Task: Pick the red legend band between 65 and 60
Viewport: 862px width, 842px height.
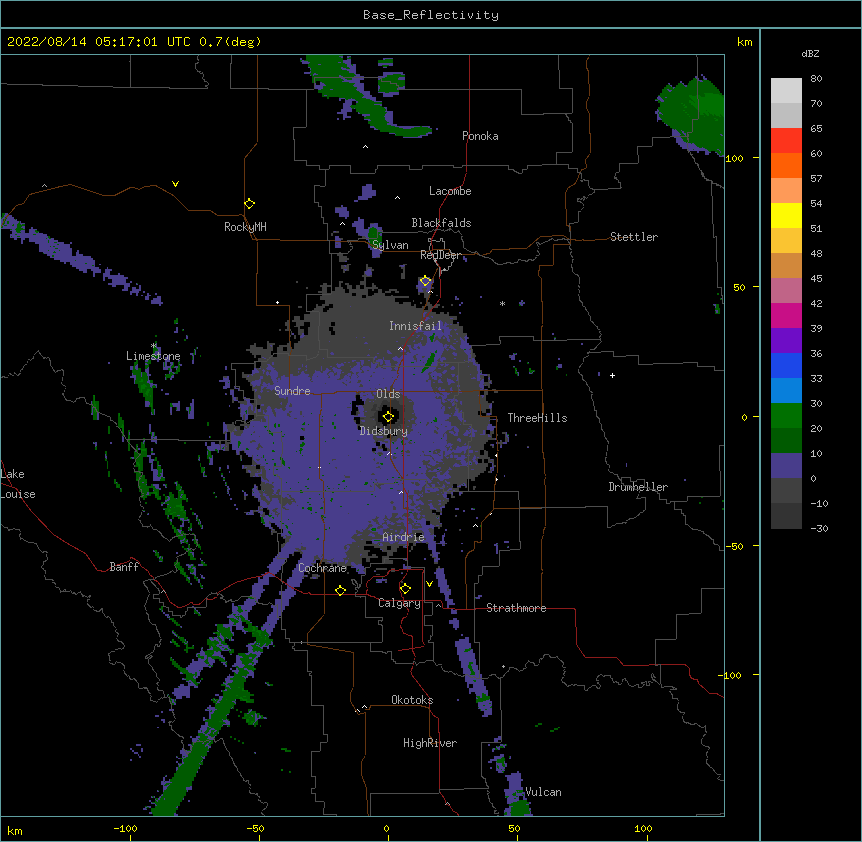Action: pos(786,141)
